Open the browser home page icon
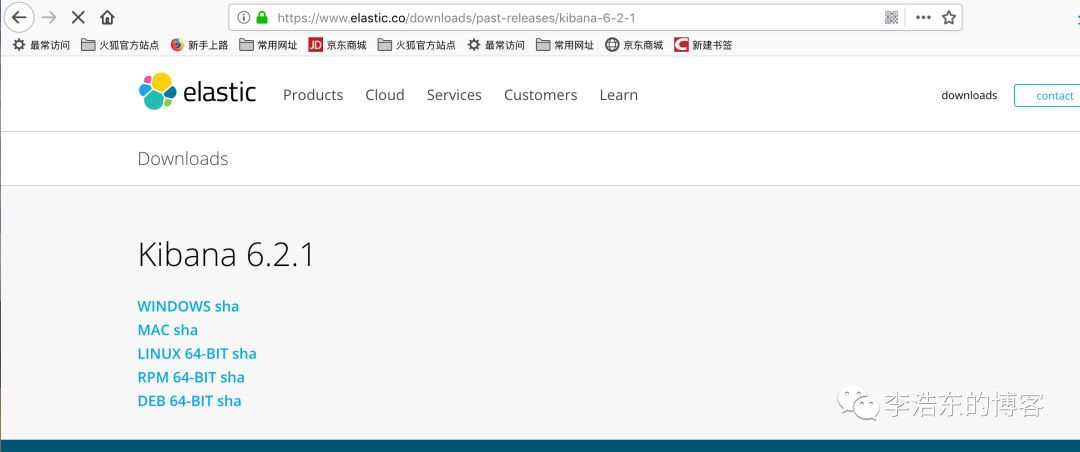The image size is (1080, 452). [107, 17]
